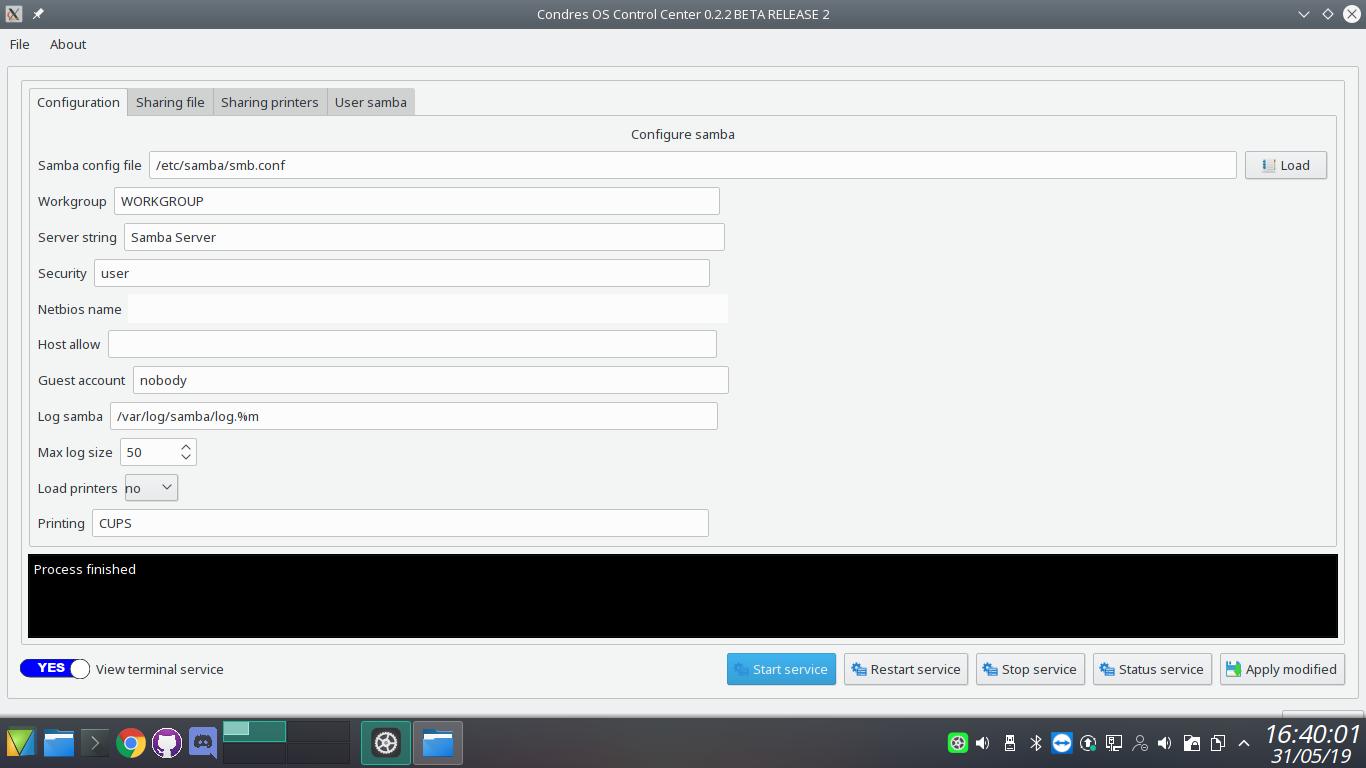Open the File menu
Image resolution: width=1366 pixels, height=768 pixels.
click(x=20, y=44)
